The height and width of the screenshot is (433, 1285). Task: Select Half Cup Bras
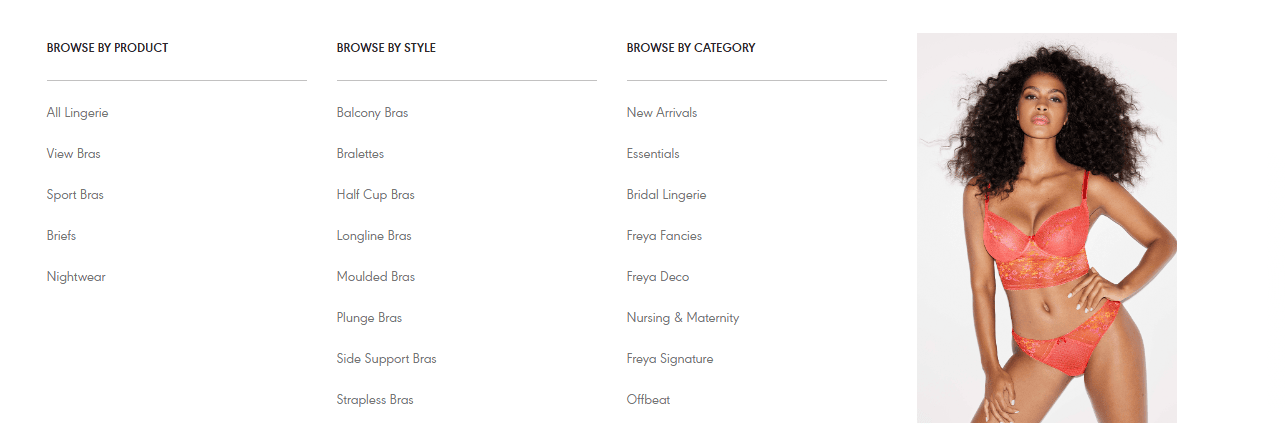pos(375,195)
